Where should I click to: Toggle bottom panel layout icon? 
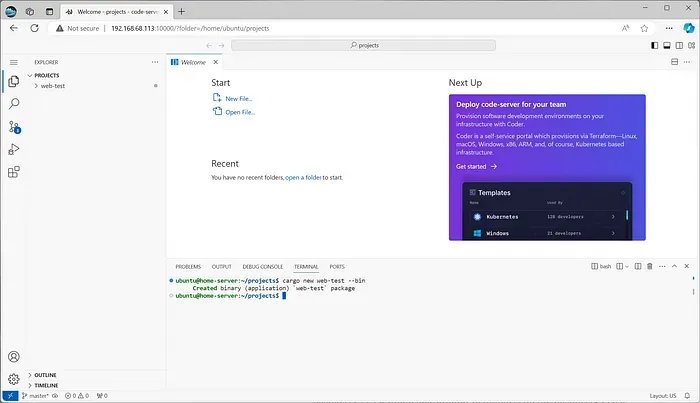click(x=667, y=45)
